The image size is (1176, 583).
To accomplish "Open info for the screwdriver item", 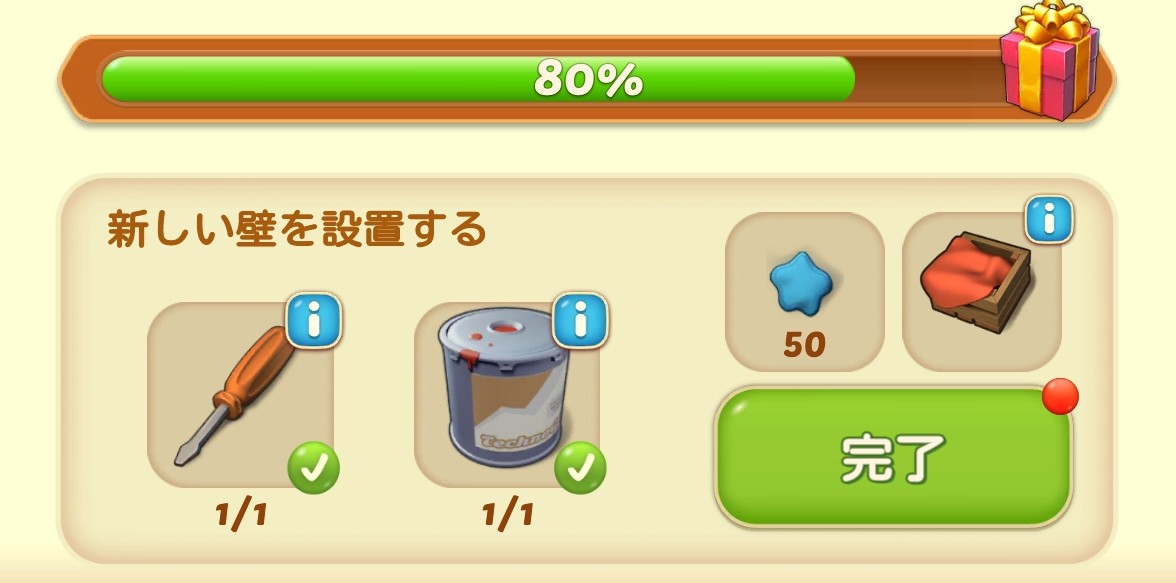I will (x=314, y=320).
